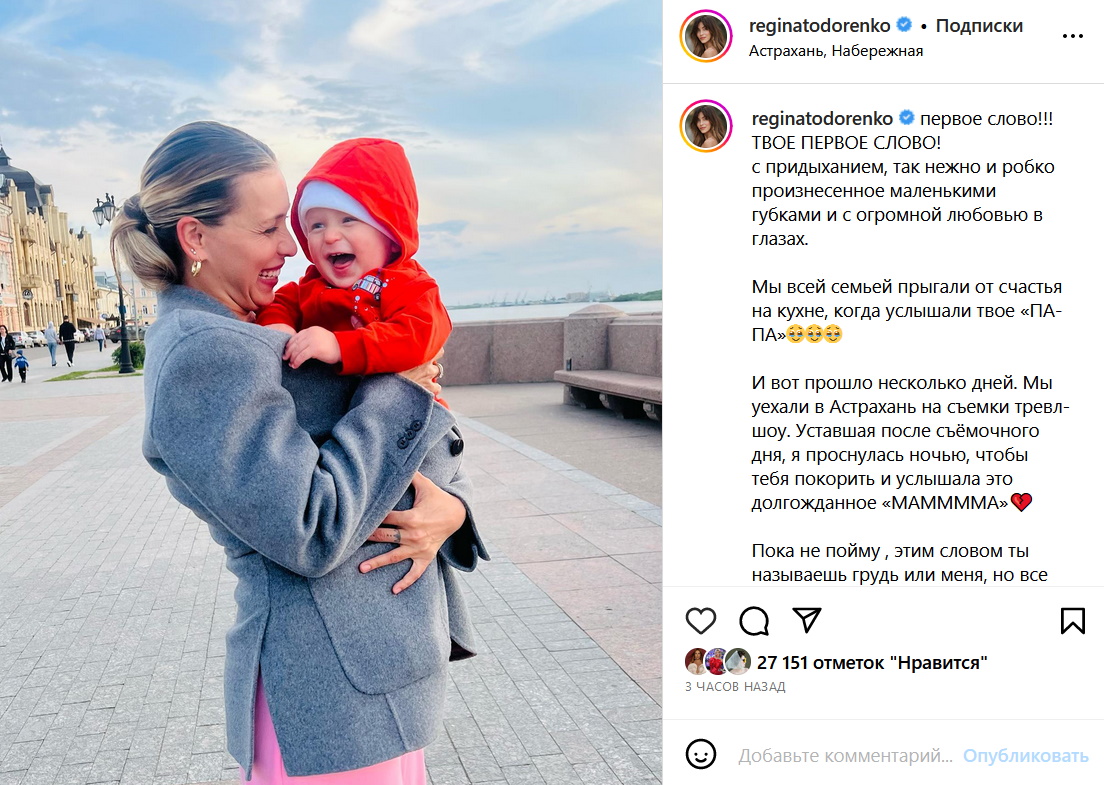Click the 3 ЧАСОВ НАЗАД timestamp
The width and height of the screenshot is (1104, 785).
[x=735, y=686]
